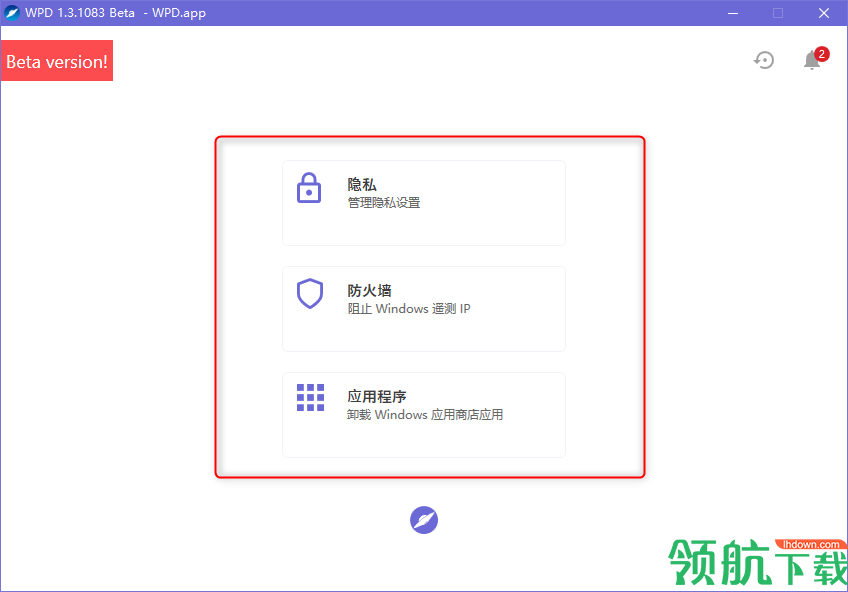
Task: Click the WPD feather logo at bottom
Action: [424, 520]
